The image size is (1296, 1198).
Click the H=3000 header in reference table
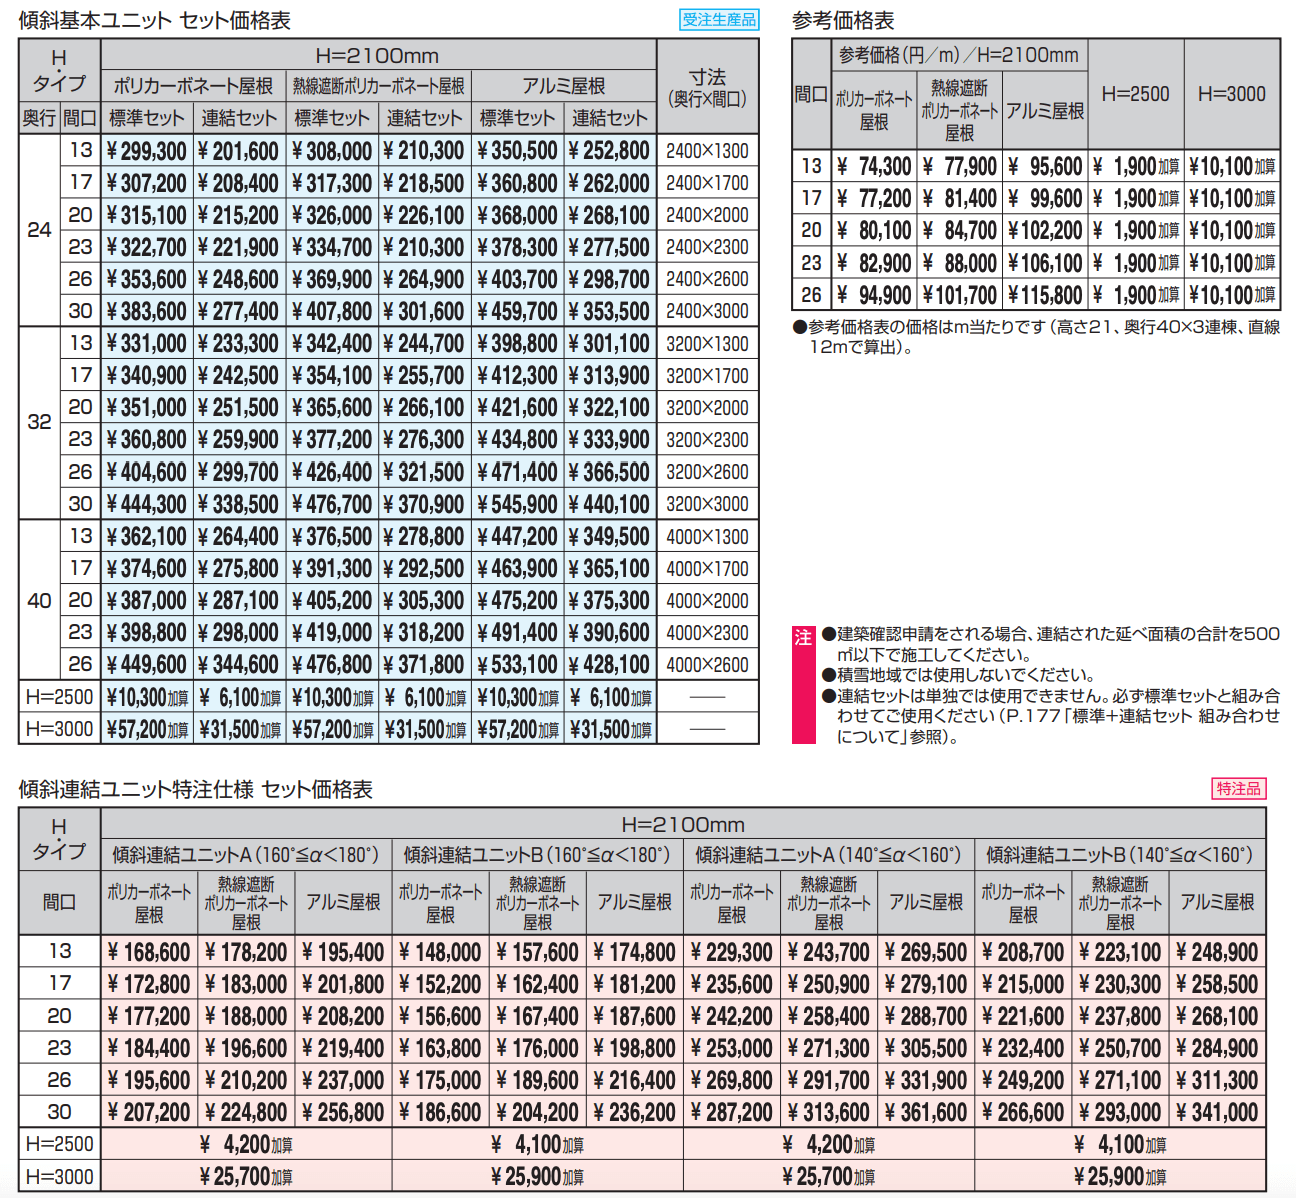coord(1231,94)
